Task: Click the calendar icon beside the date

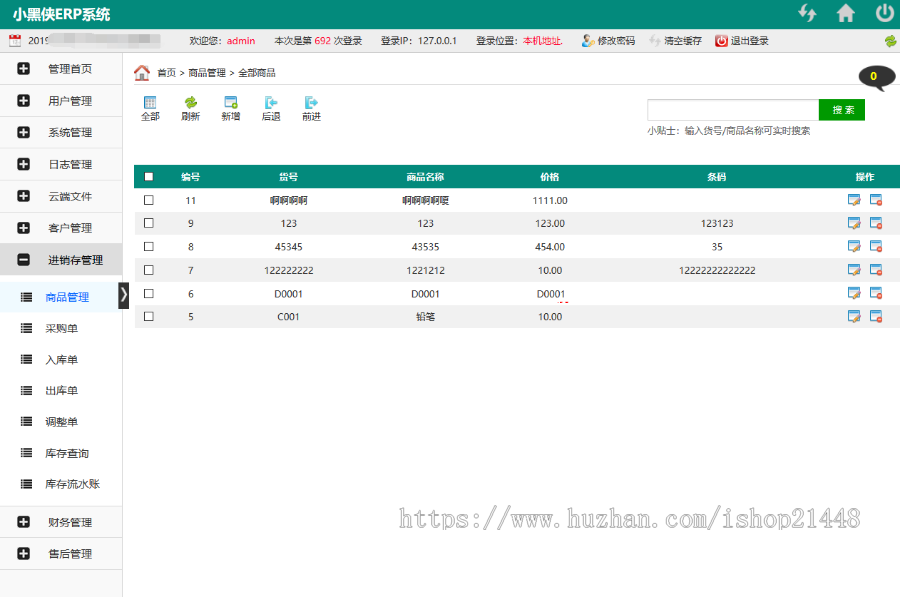Action: (x=15, y=40)
